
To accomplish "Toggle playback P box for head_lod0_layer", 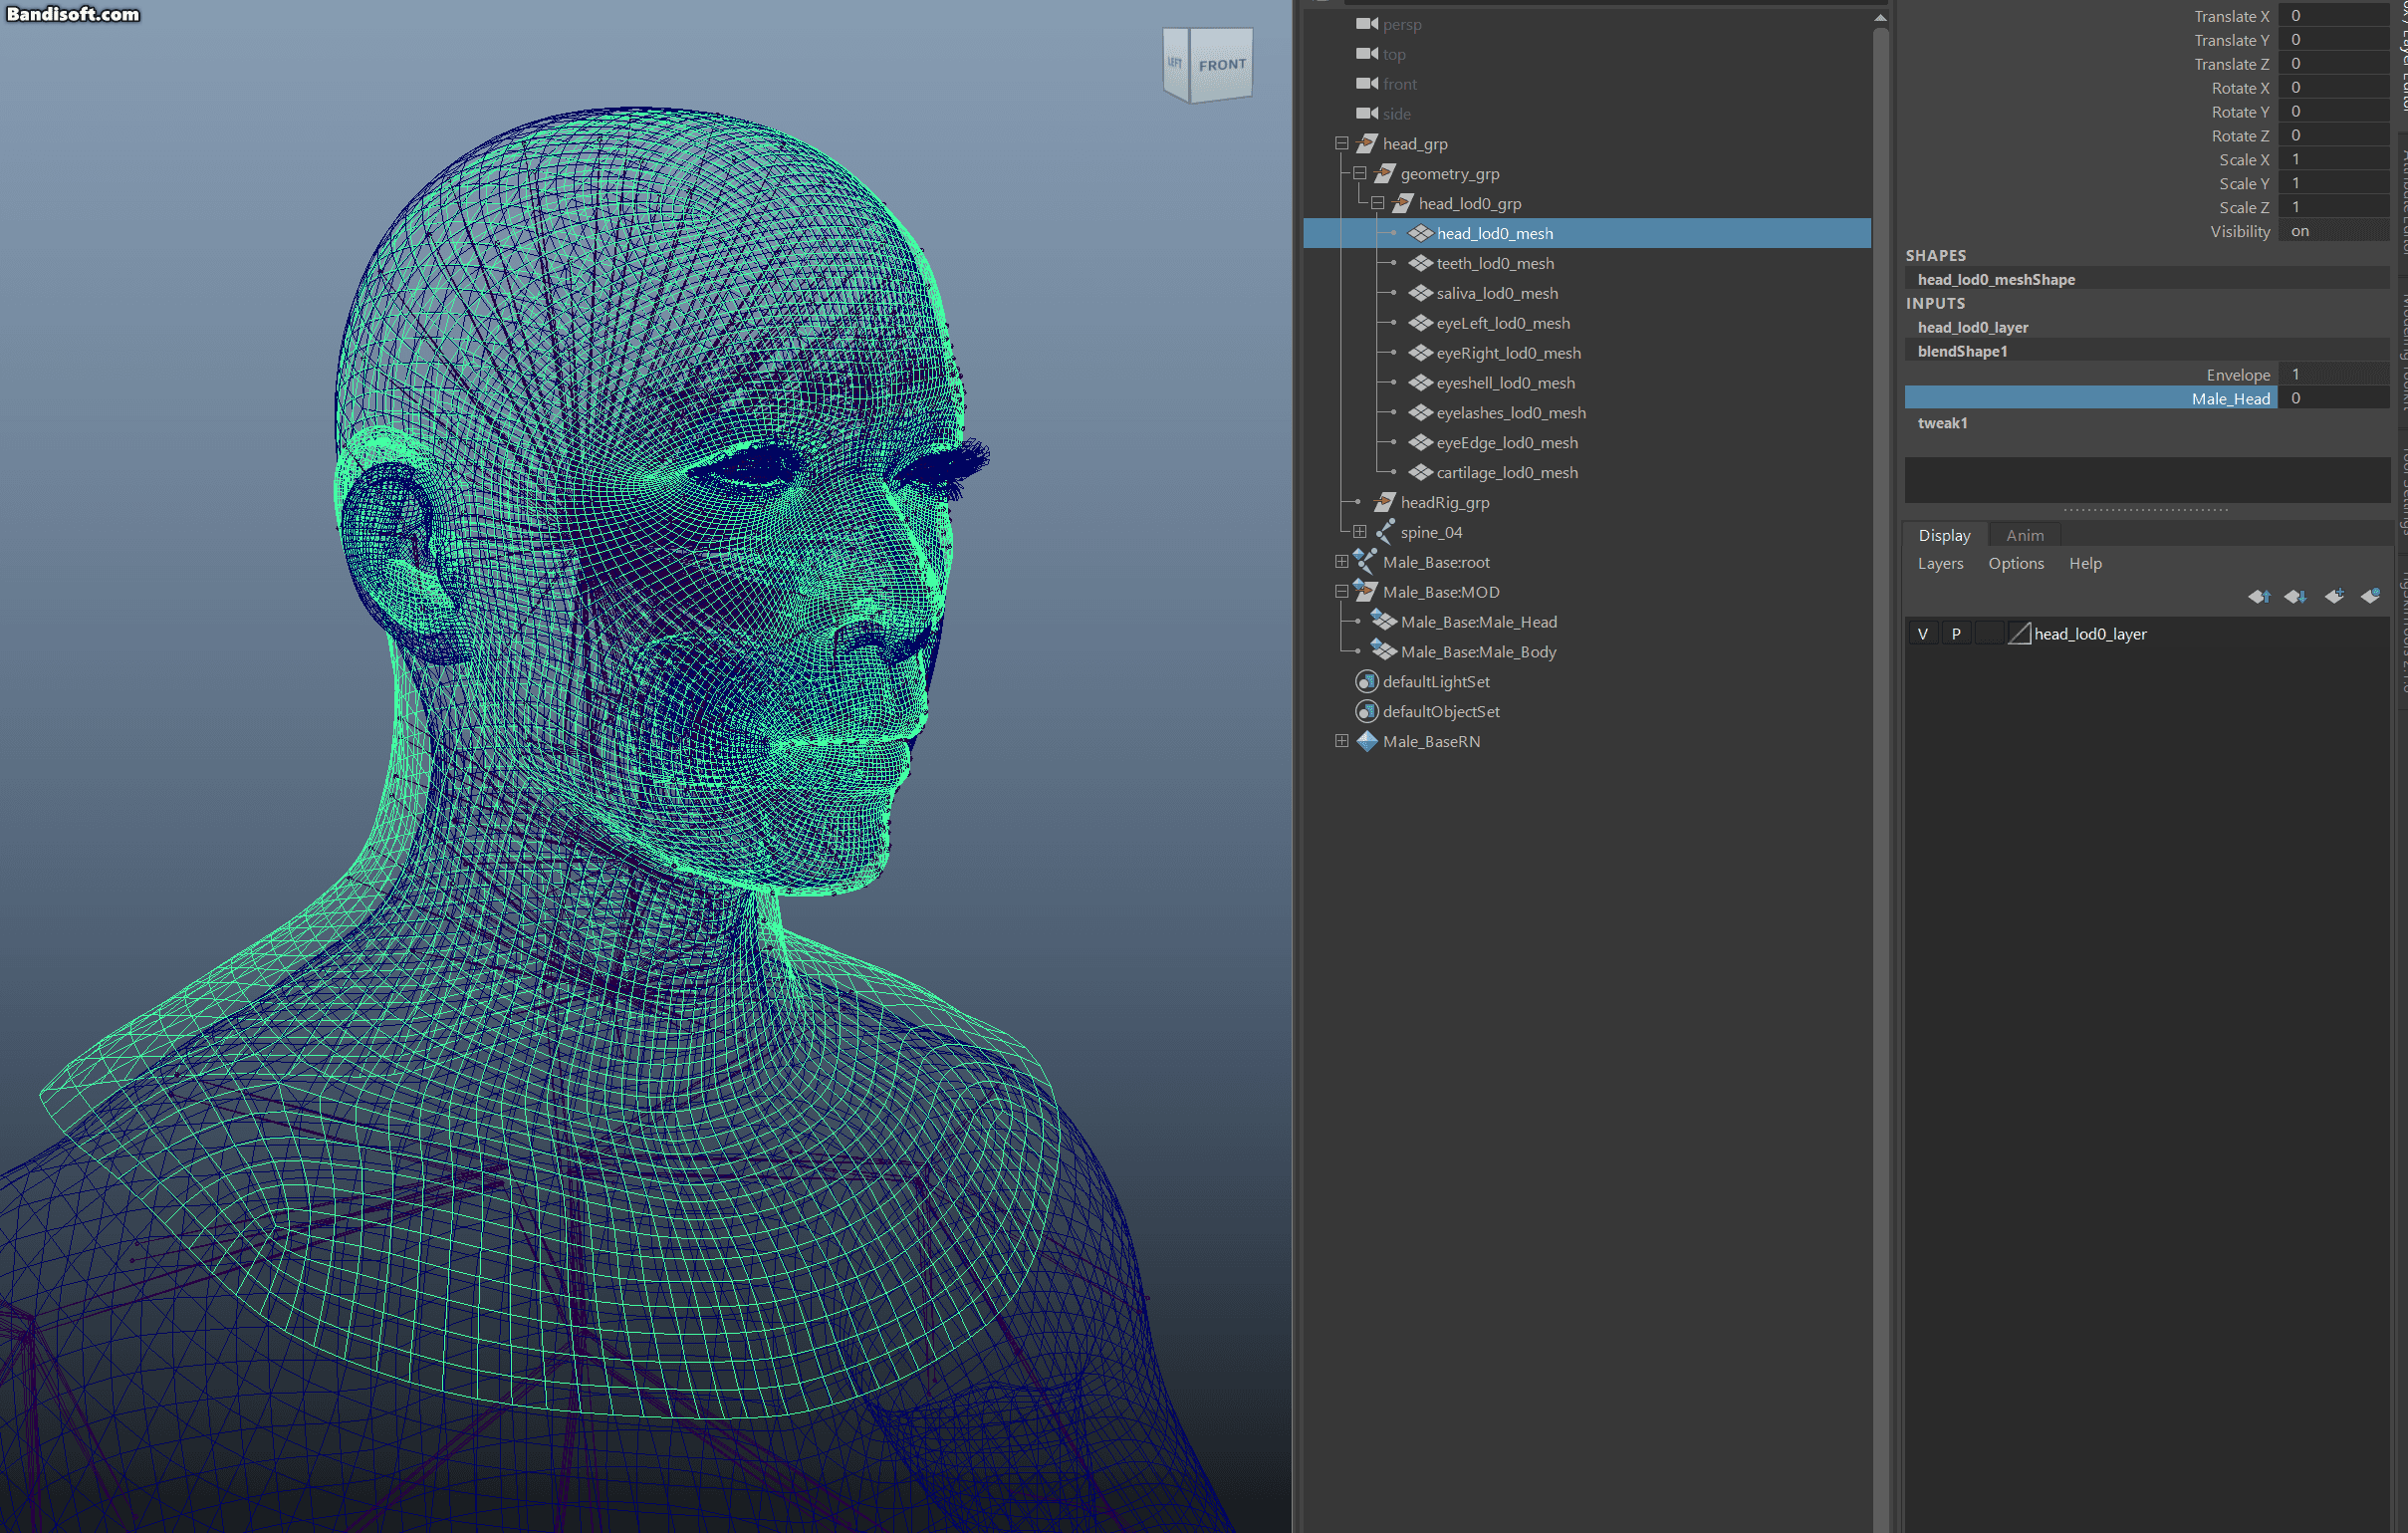I will tap(1956, 634).
